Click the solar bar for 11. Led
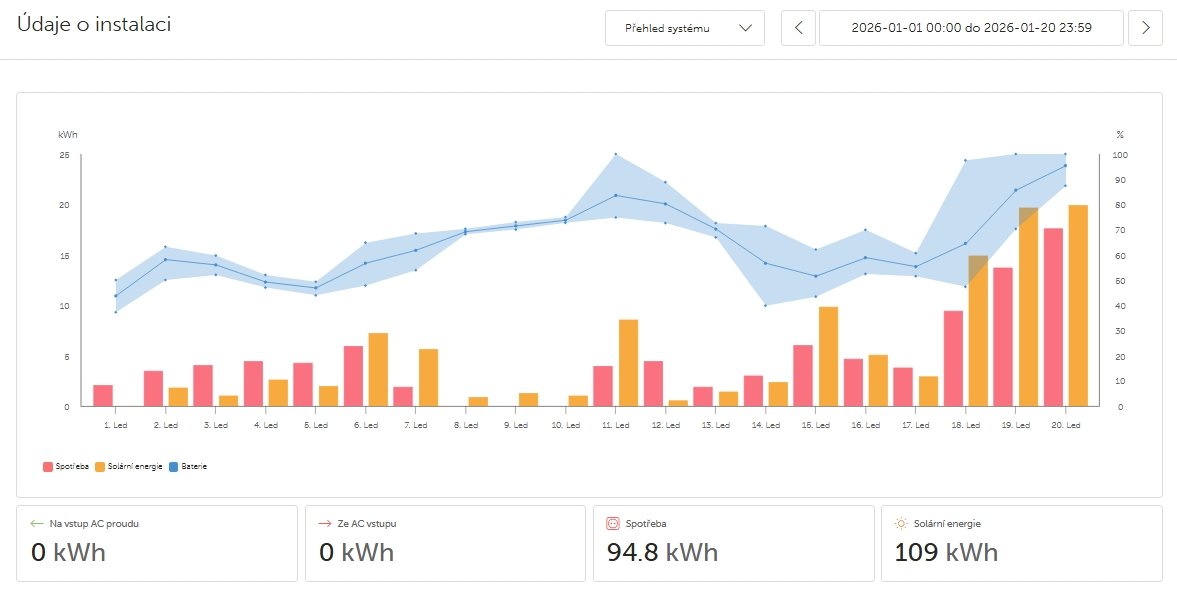Screen dimensions: 1177x593 click(x=628, y=362)
